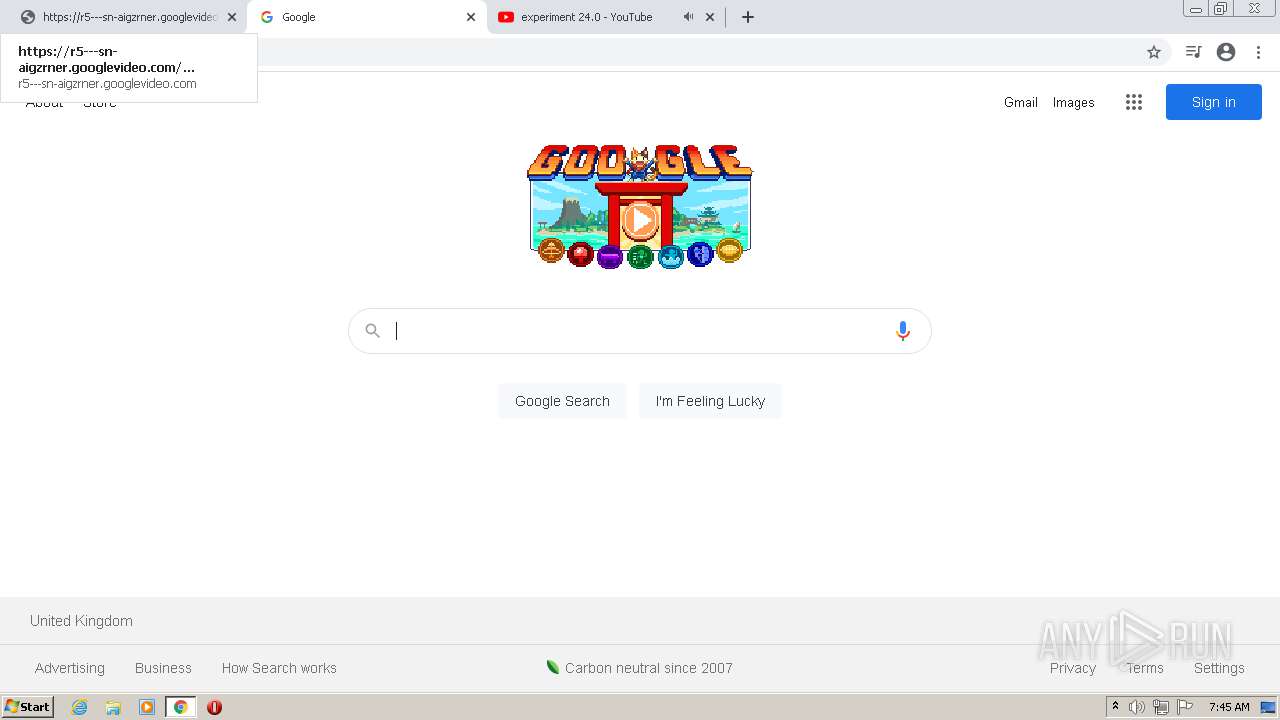
Task: Bookmark this page with the star icon
Action: tap(1154, 52)
